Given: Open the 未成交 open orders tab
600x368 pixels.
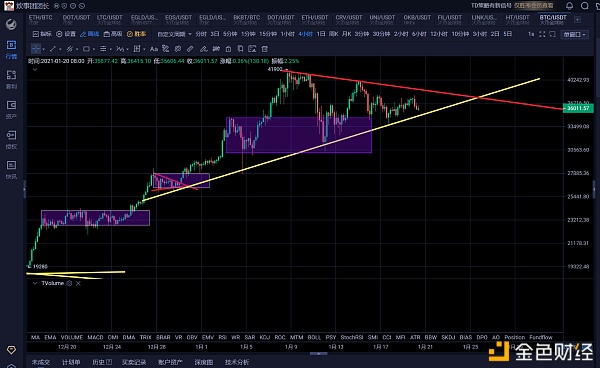Looking at the screenshot, I should pyautogui.click(x=41, y=362).
